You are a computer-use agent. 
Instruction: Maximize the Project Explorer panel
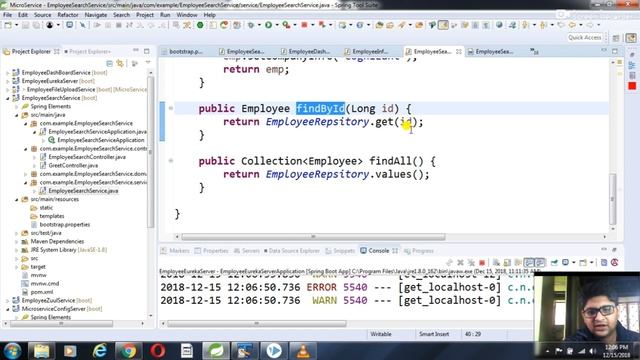(x=147, y=51)
